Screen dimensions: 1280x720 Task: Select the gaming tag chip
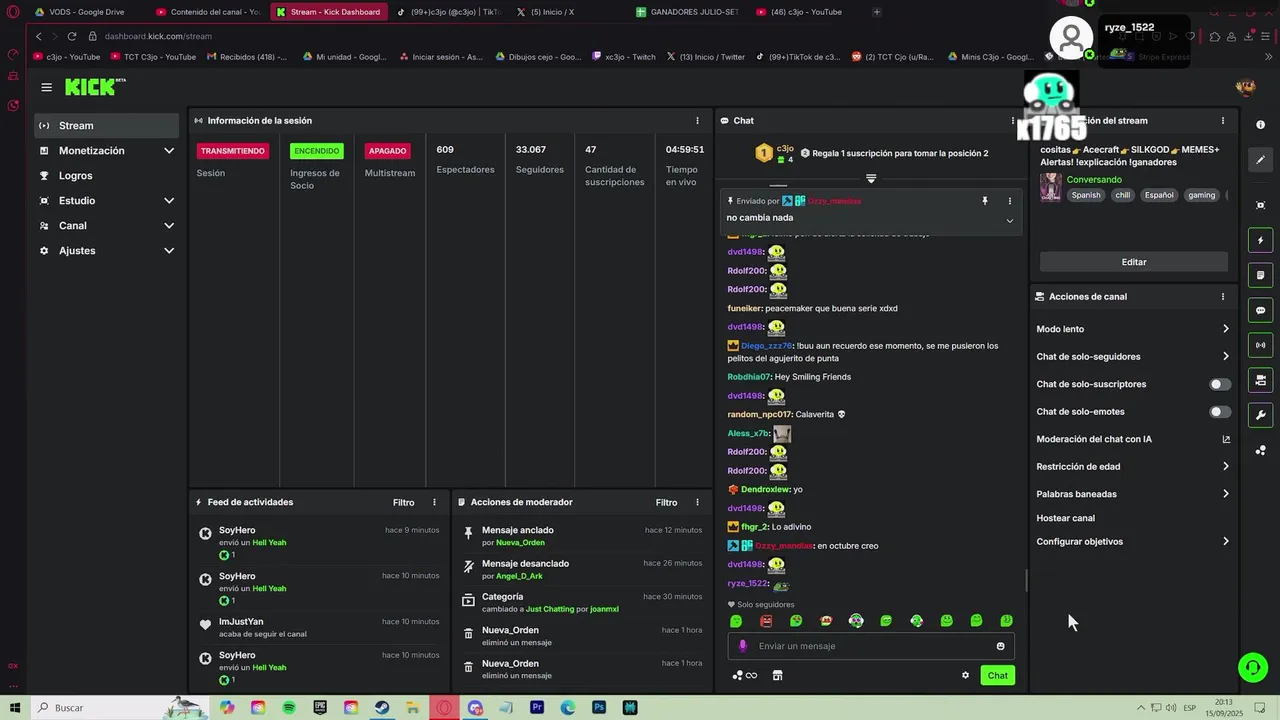tap(1201, 195)
